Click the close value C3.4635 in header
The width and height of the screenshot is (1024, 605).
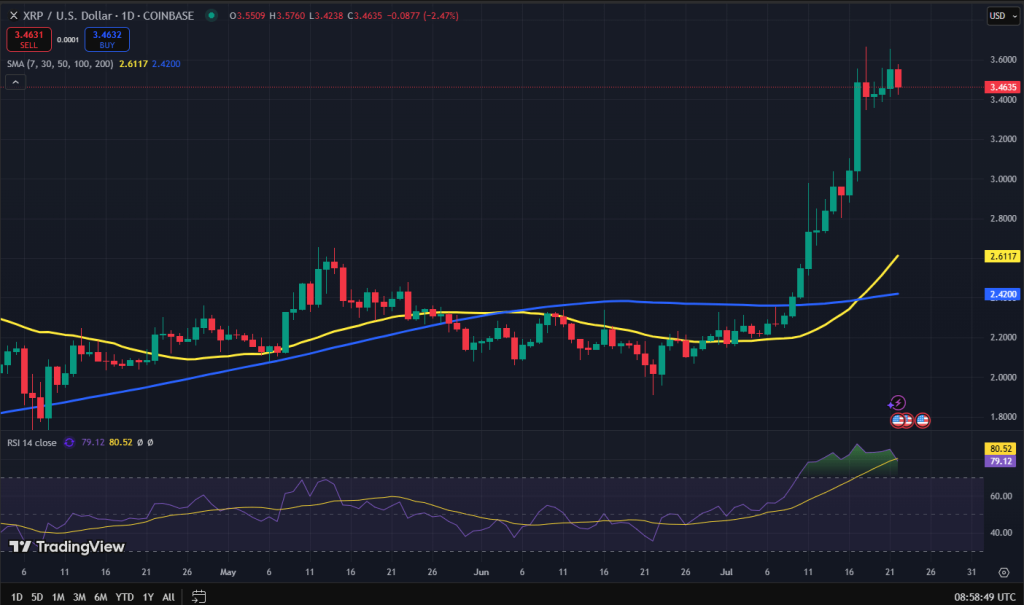coord(364,15)
